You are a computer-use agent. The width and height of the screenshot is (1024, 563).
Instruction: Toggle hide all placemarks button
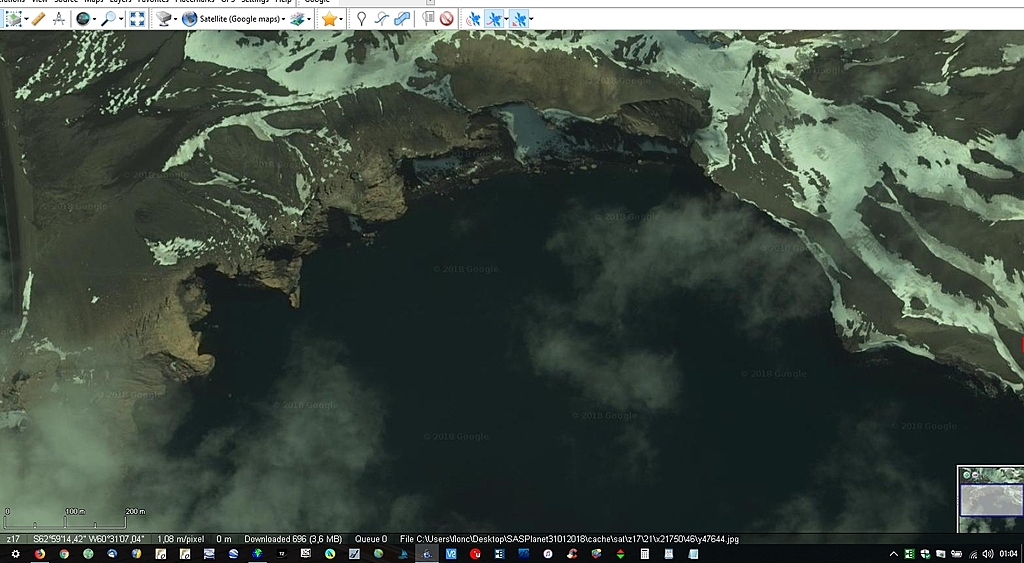447,19
